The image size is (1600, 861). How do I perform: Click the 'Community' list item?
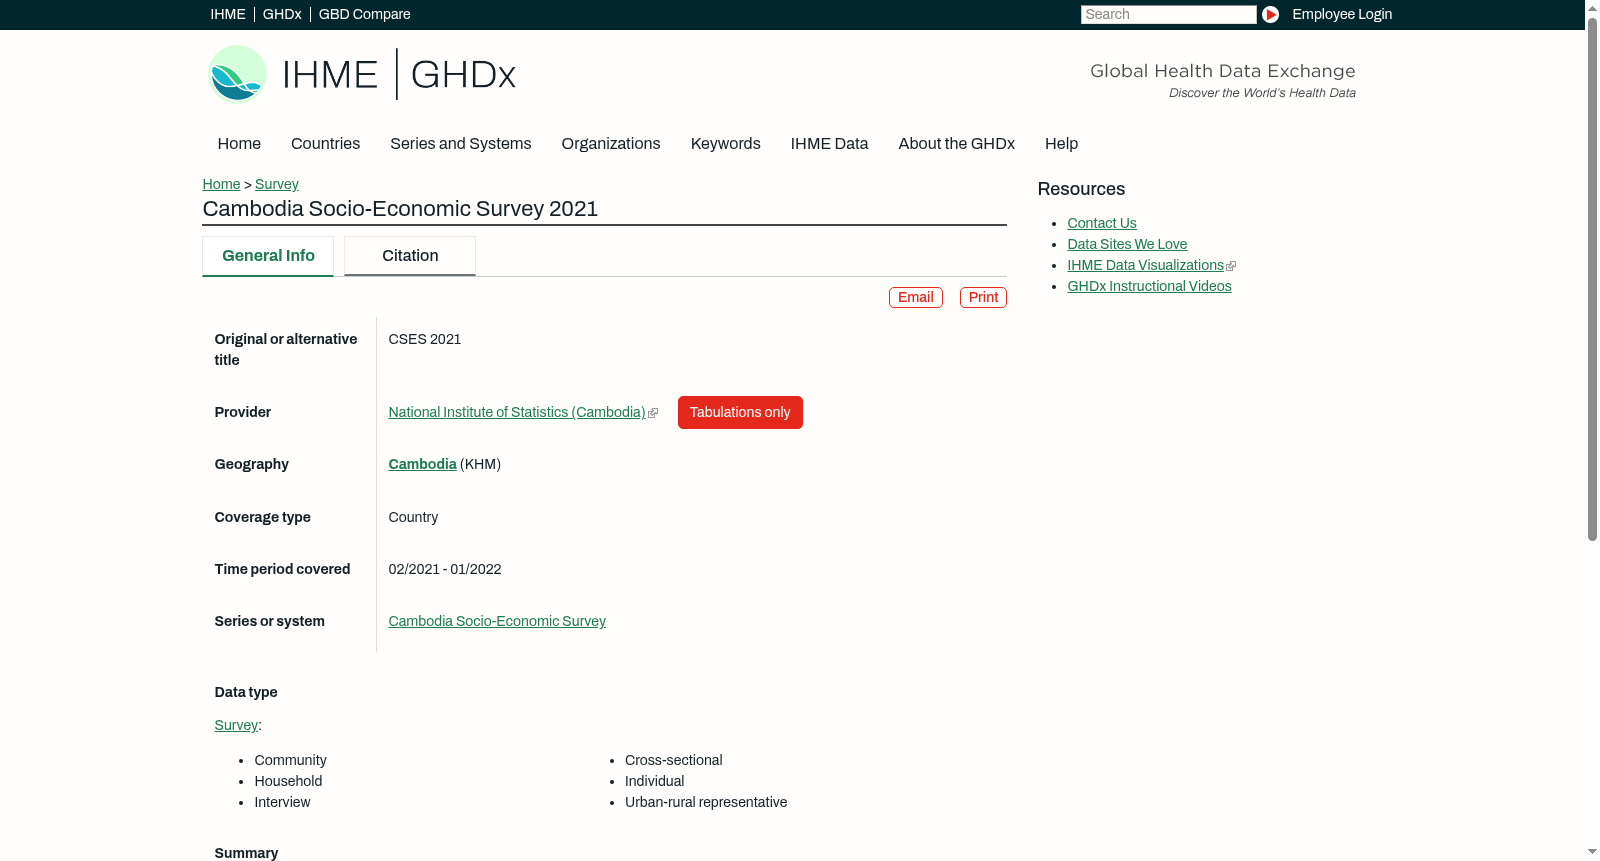coord(290,760)
